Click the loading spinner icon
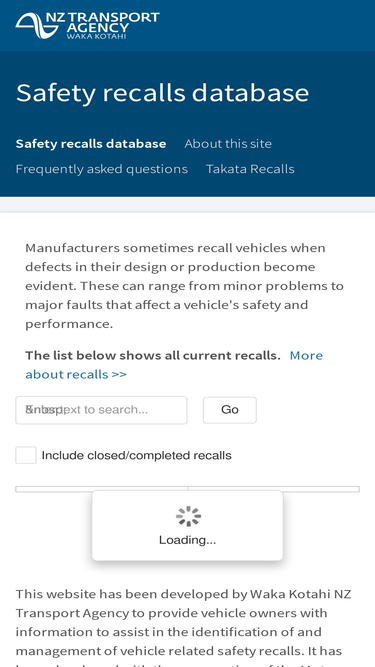This screenshot has width=375, height=667. 188,516
